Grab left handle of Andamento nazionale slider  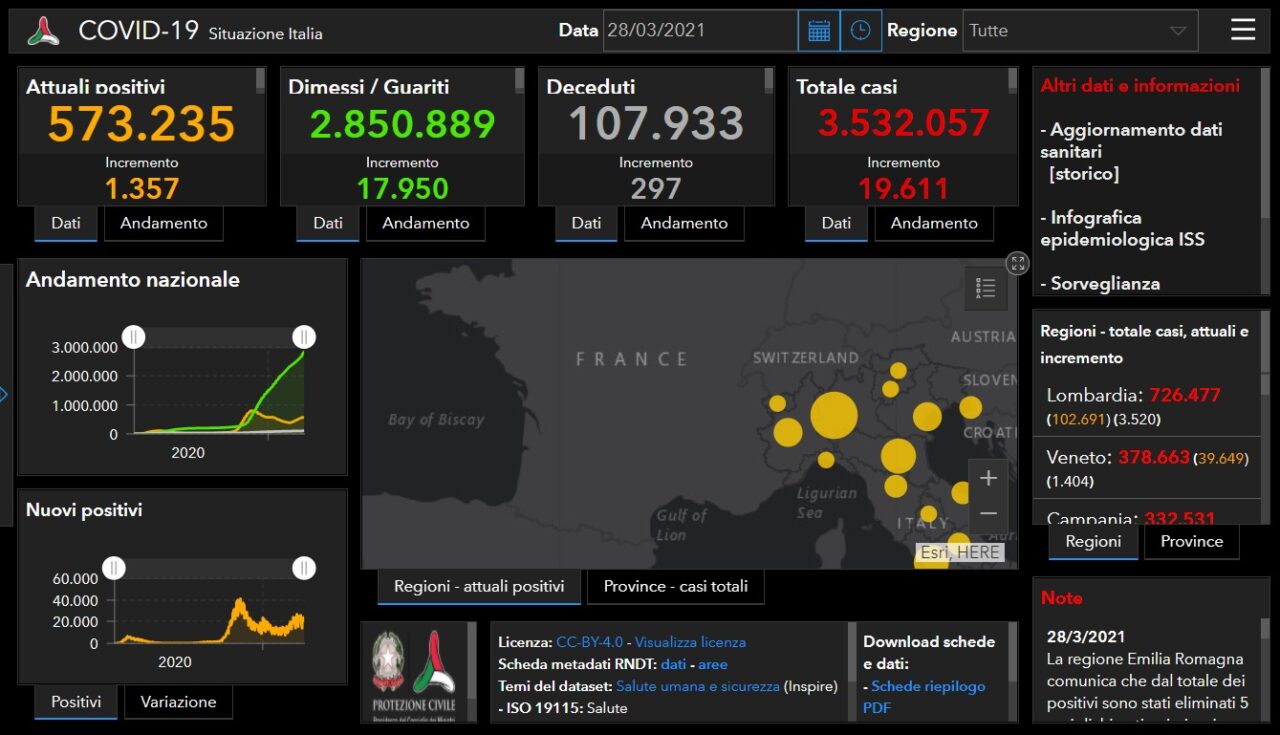pyautogui.click(x=134, y=337)
